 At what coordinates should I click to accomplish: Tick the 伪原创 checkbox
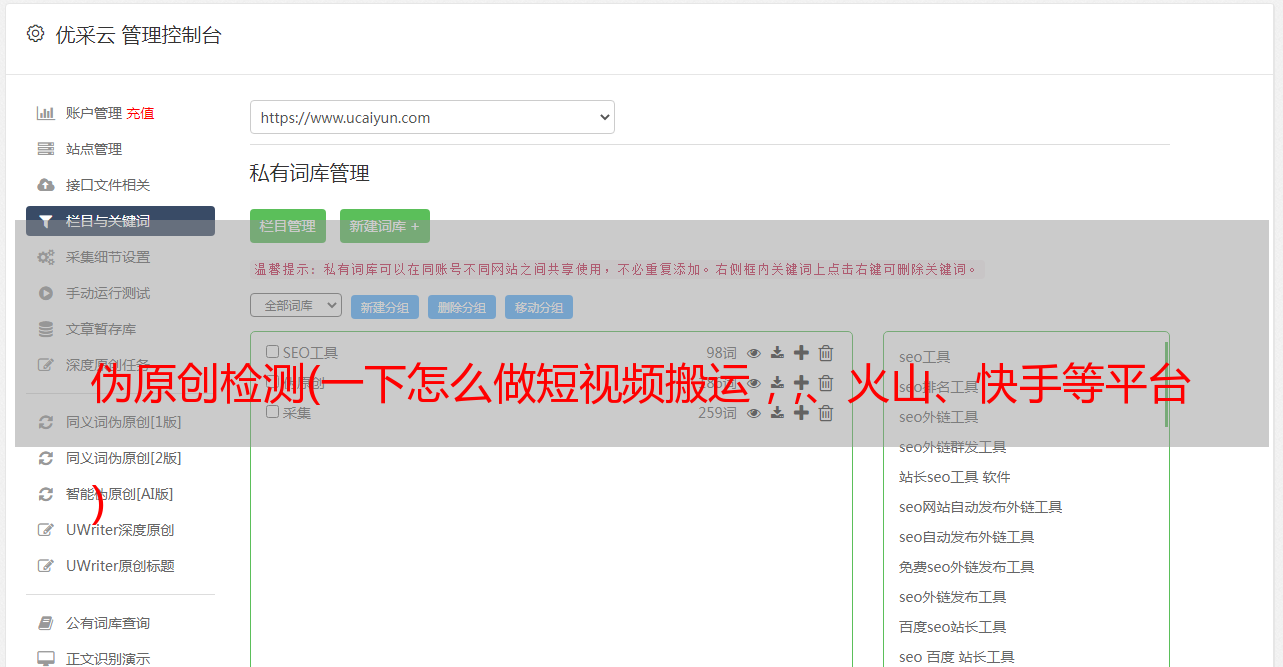click(272, 382)
